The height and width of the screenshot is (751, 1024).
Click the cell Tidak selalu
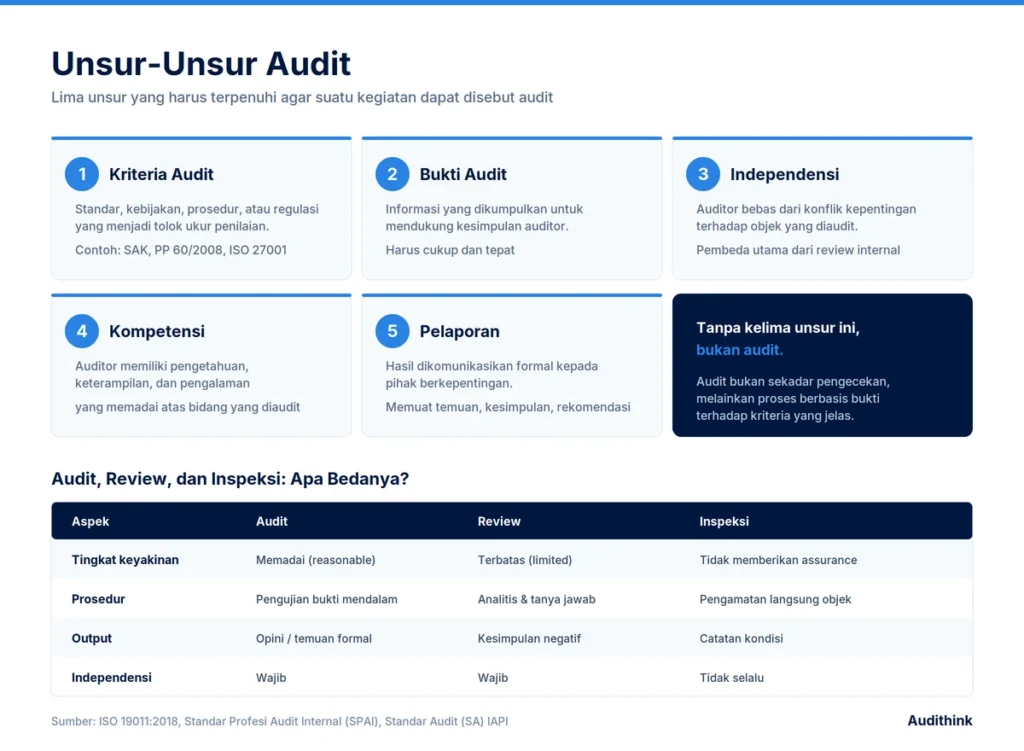(x=731, y=677)
